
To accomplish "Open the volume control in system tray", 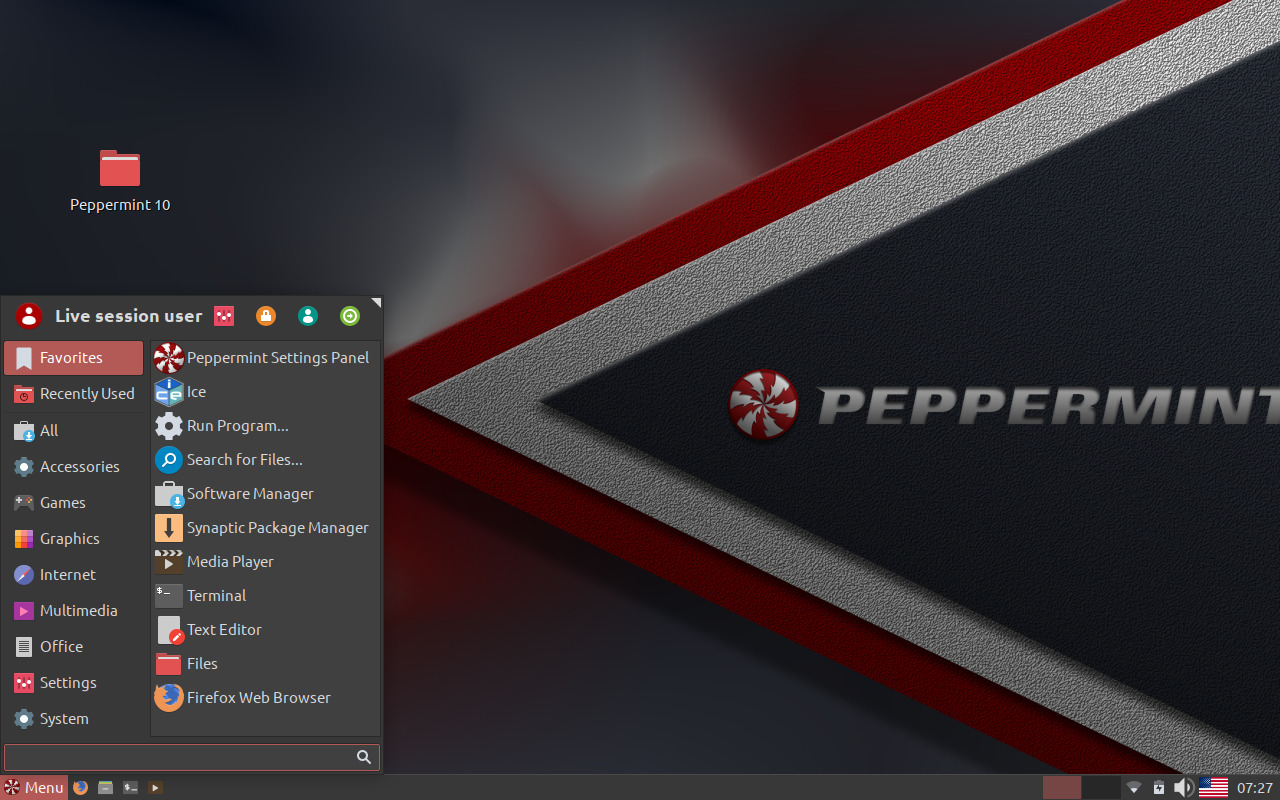I will 1184,787.
